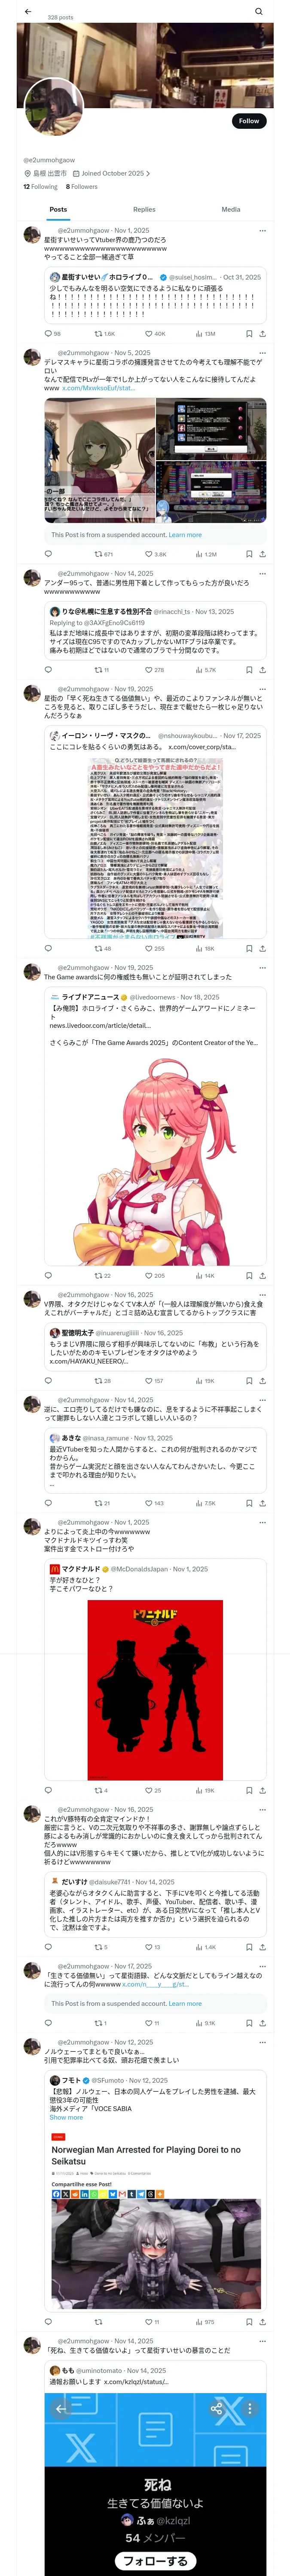
Task: Go back using the arrow icon
Action: click(28, 11)
